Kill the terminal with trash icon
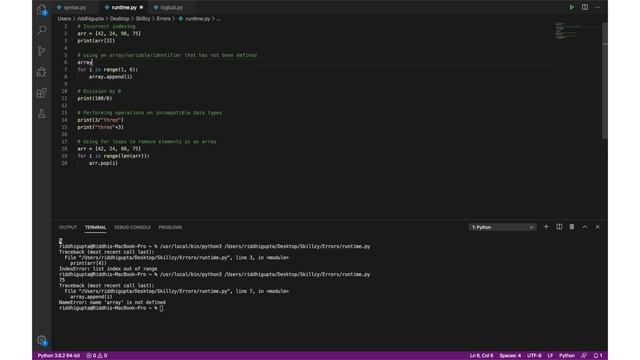Viewport: 640px width, 360px height. click(572, 227)
